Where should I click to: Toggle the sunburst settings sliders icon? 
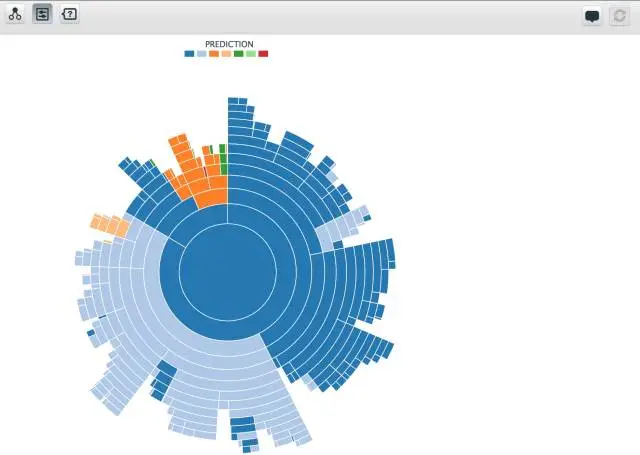point(42,14)
